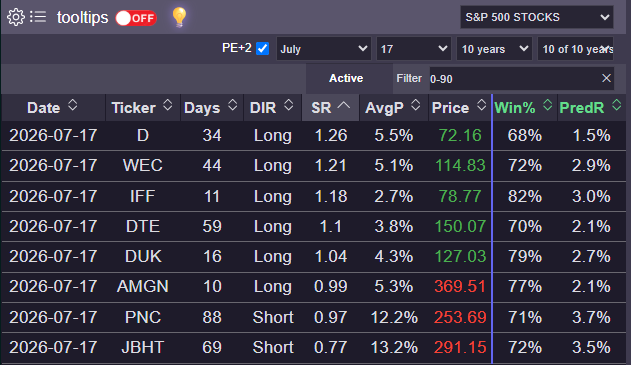This screenshot has width=631, height=365.
Task: Select ticker D in the table
Action: point(143,136)
